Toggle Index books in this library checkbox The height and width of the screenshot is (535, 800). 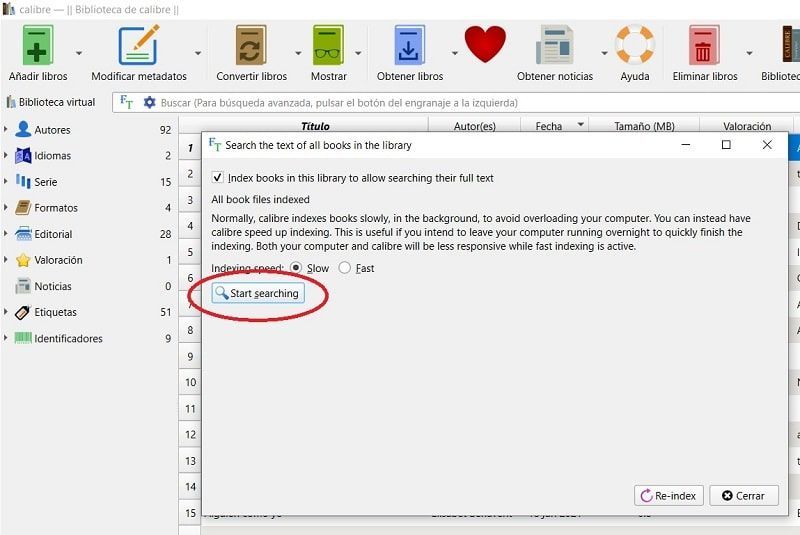coord(217,177)
